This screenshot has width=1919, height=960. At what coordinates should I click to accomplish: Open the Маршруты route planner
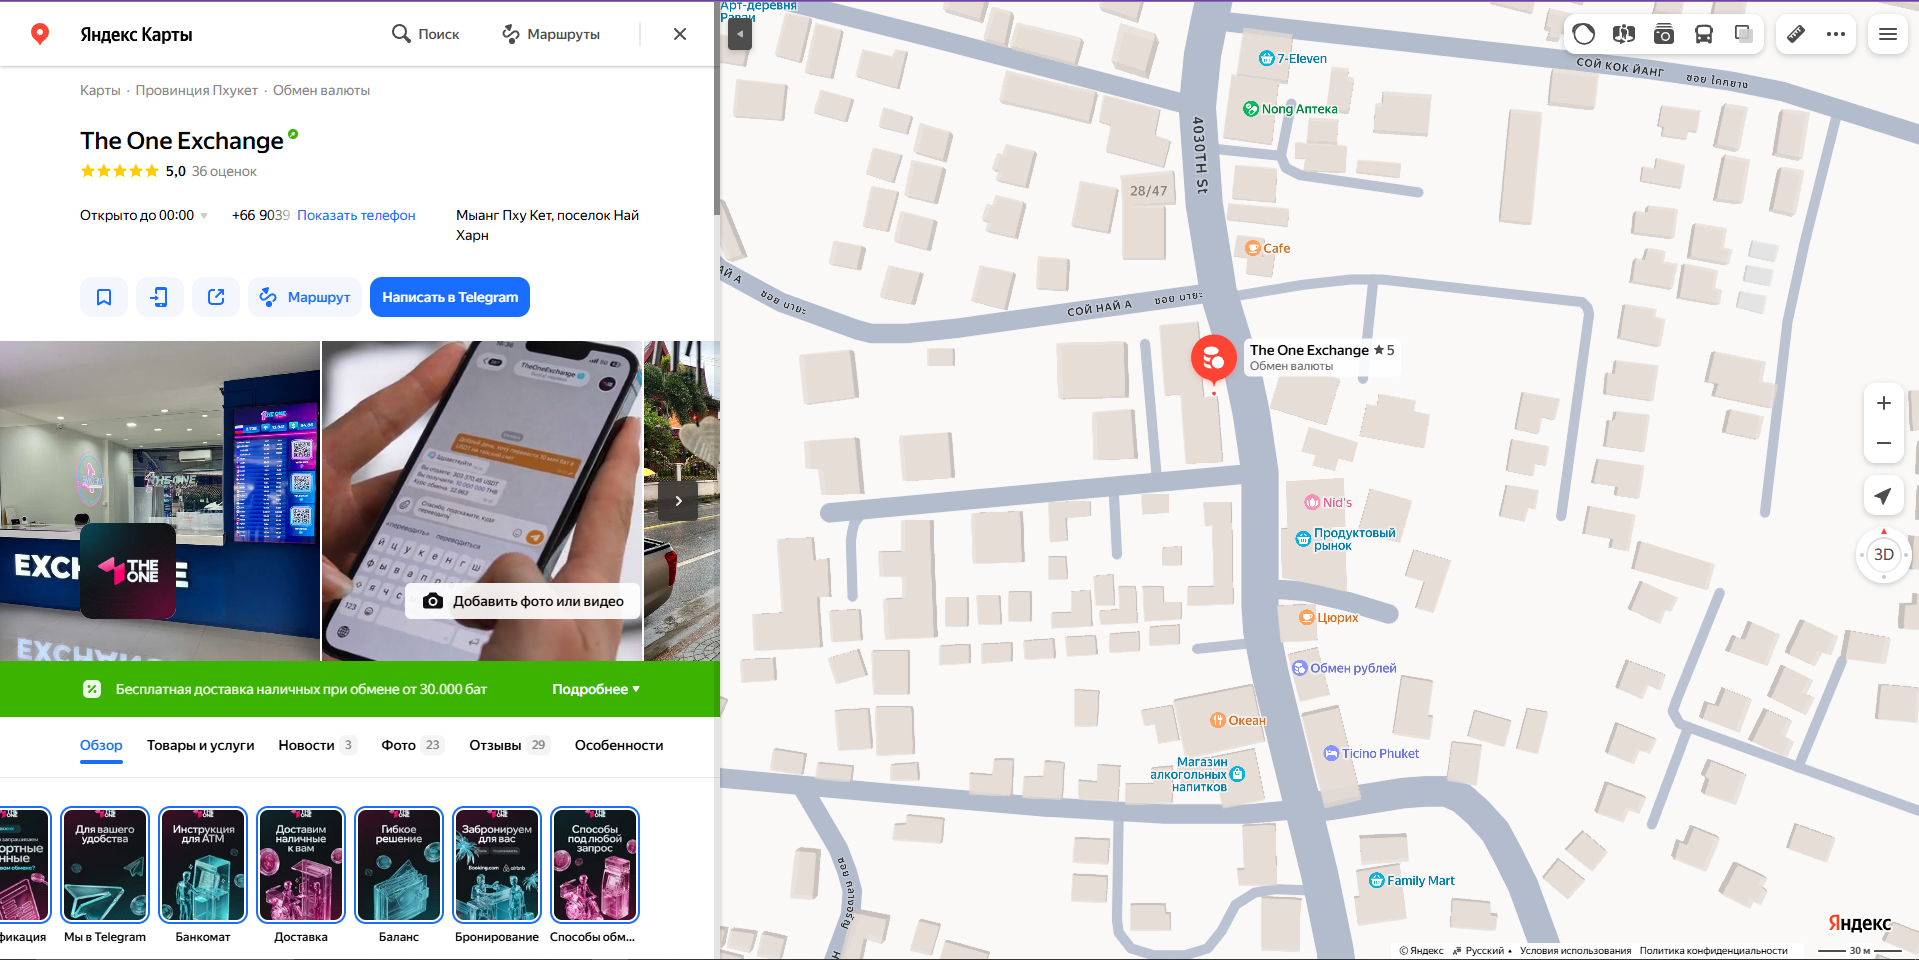551,34
